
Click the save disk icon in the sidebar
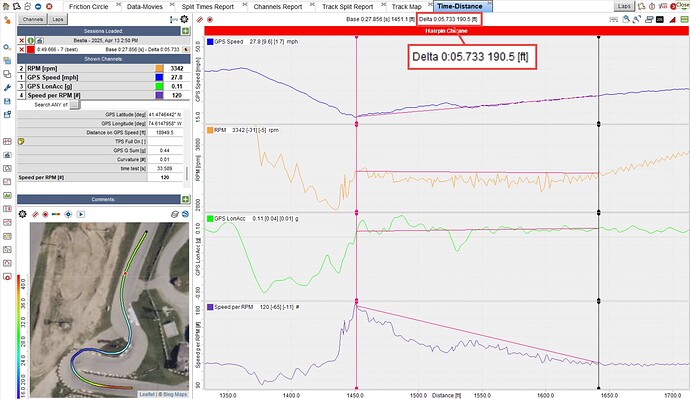pyautogui.click(x=7, y=101)
